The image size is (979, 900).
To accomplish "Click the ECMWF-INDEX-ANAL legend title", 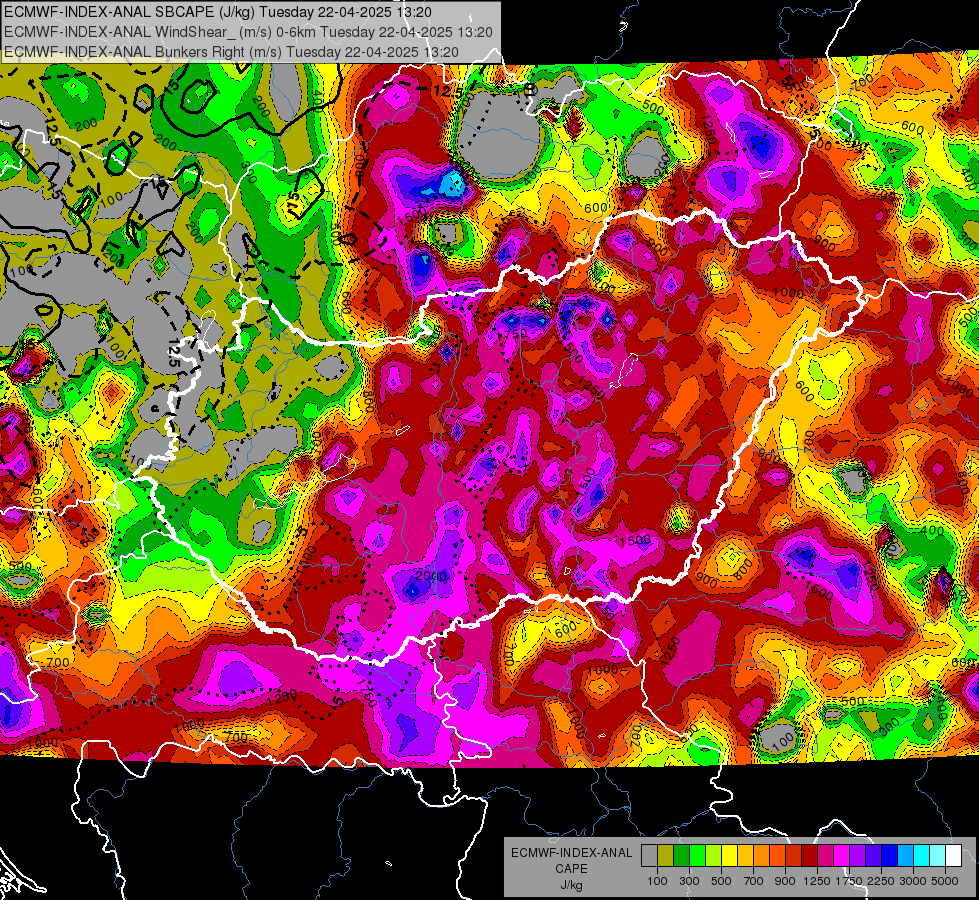I will tap(572, 853).
